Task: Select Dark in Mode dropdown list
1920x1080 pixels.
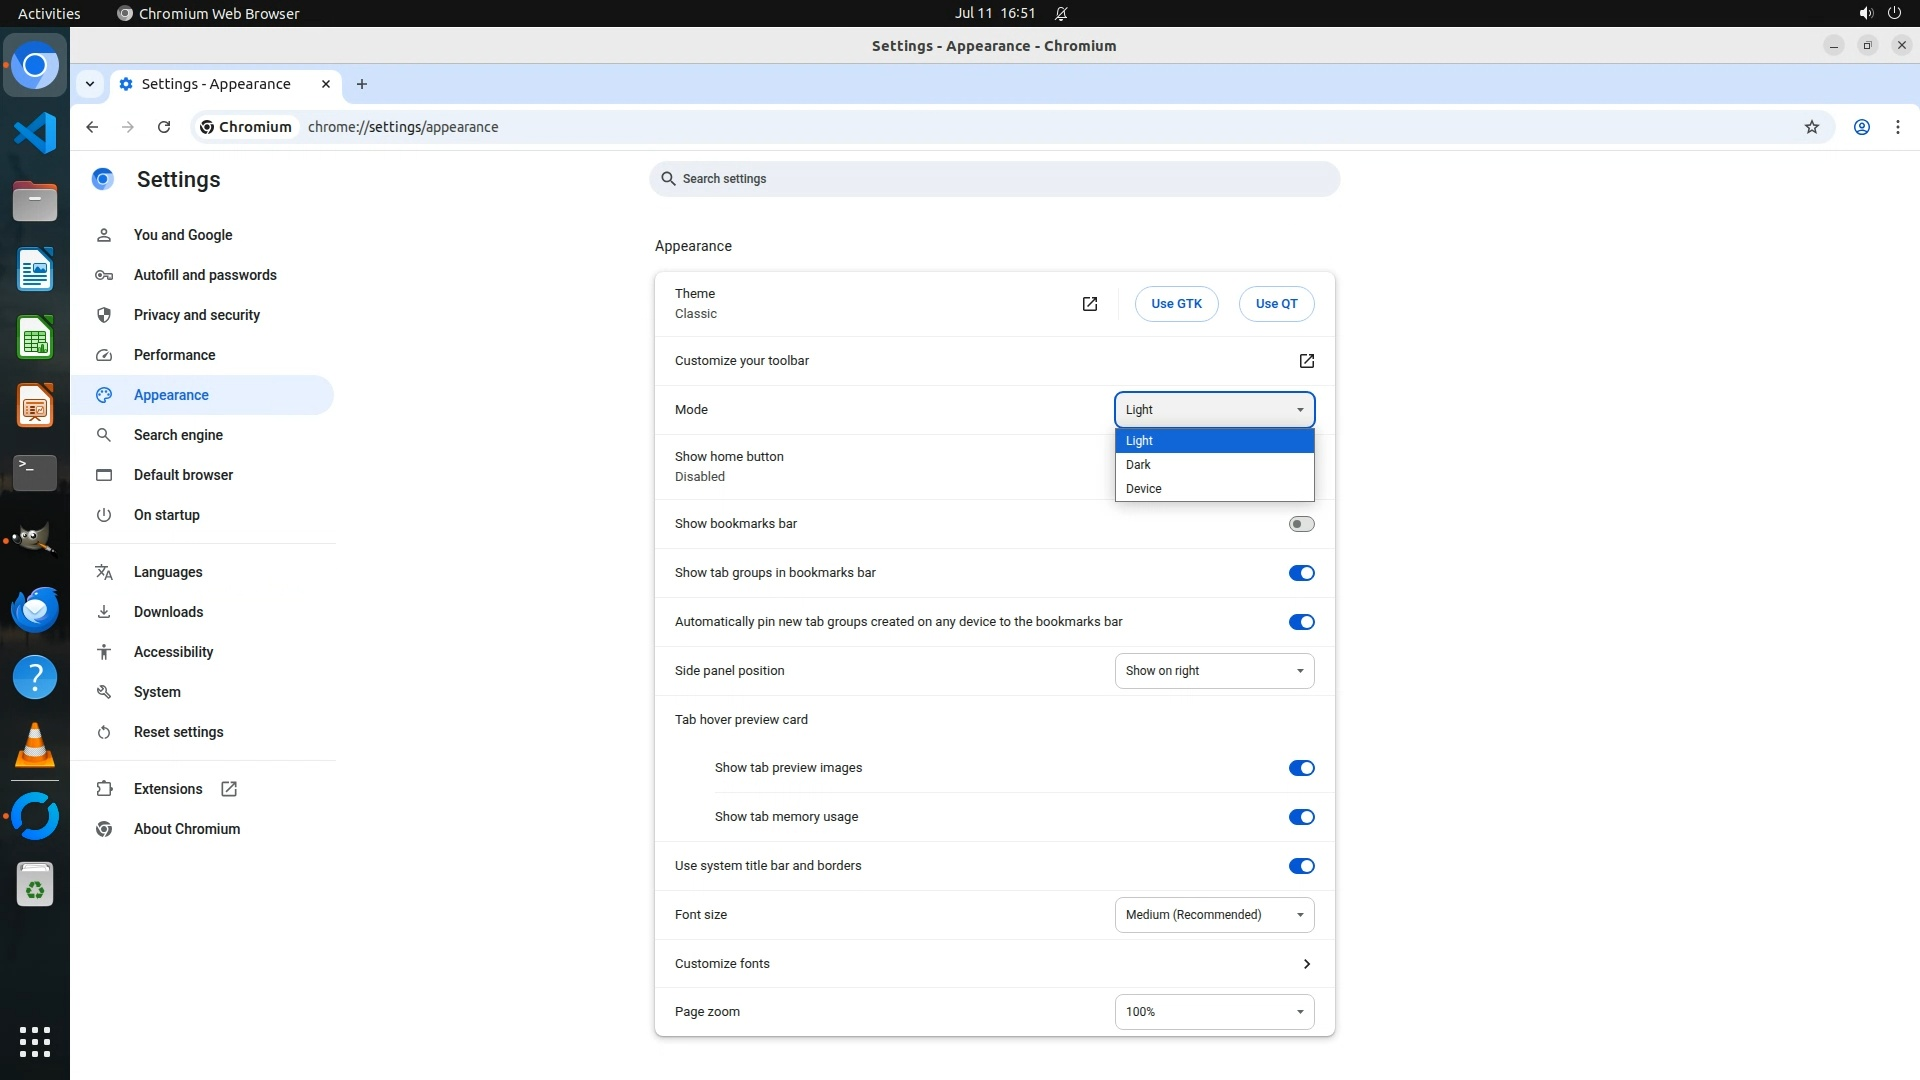Action: click(x=1138, y=465)
